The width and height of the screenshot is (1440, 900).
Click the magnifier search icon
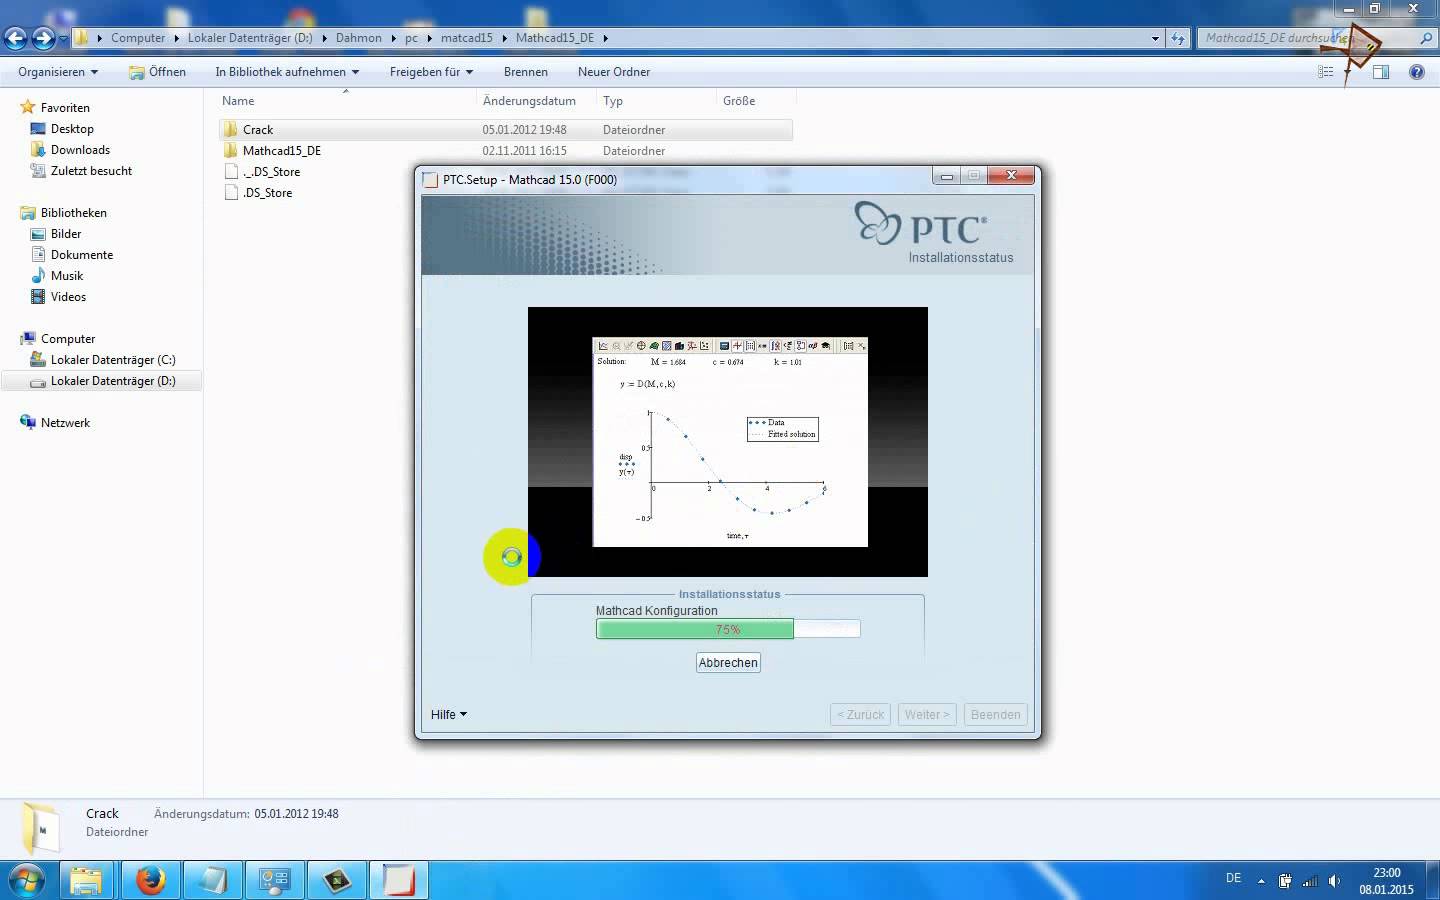pyautogui.click(x=1426, y=38)
